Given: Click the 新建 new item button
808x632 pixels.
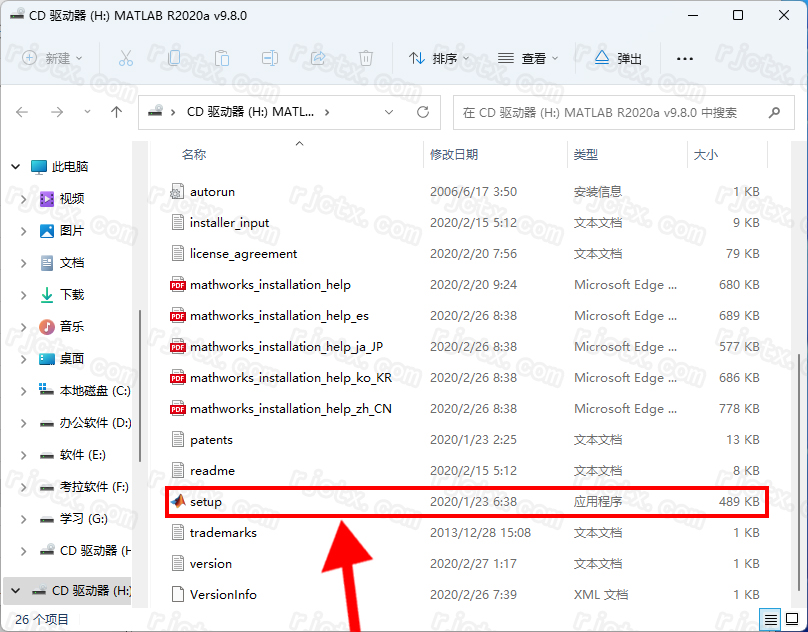Looking at the screenshot, I should (x=52, y=58).
